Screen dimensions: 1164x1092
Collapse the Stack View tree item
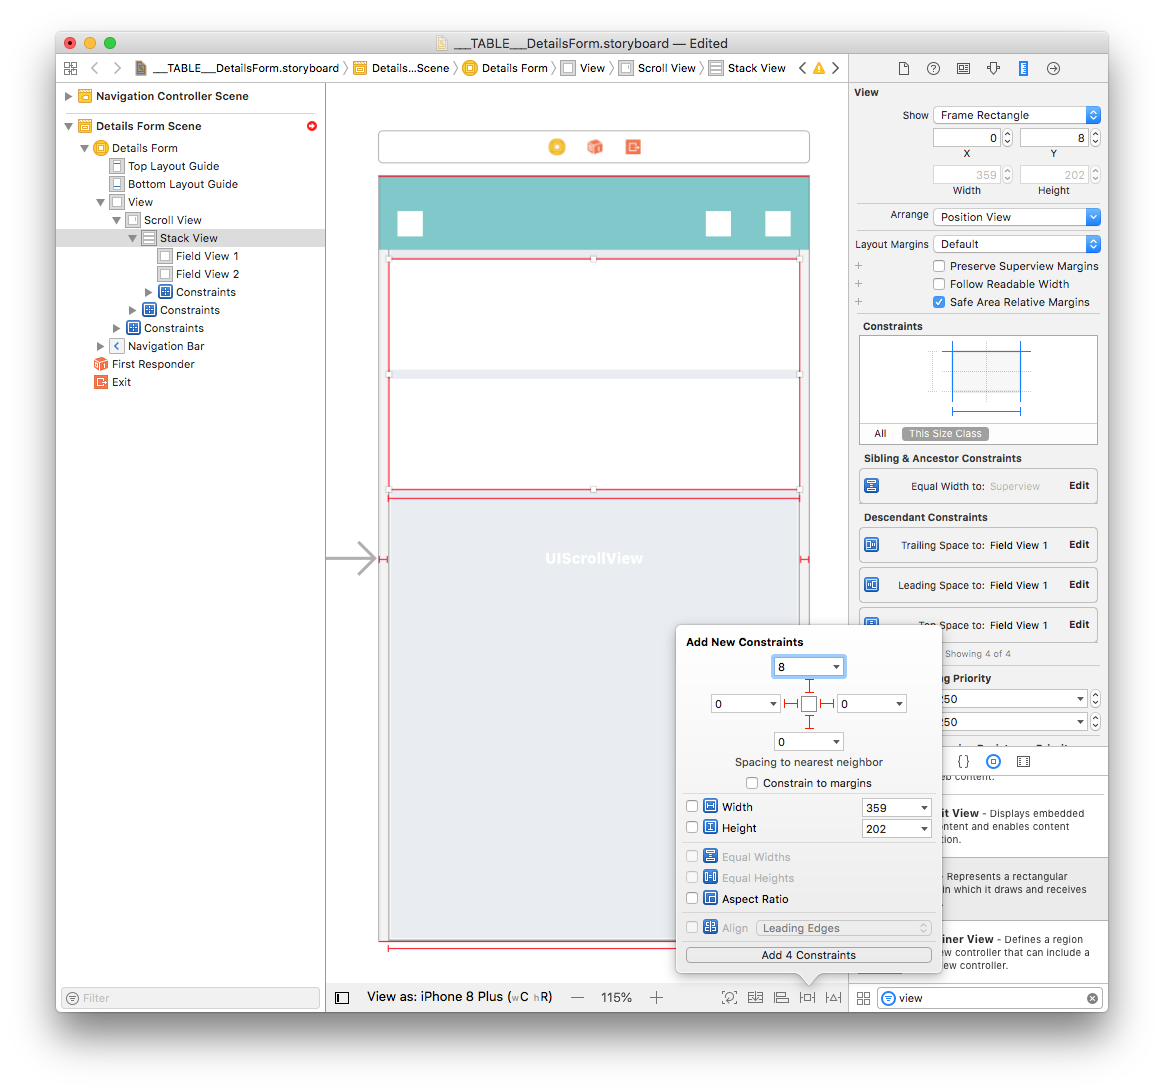(132, 238)
